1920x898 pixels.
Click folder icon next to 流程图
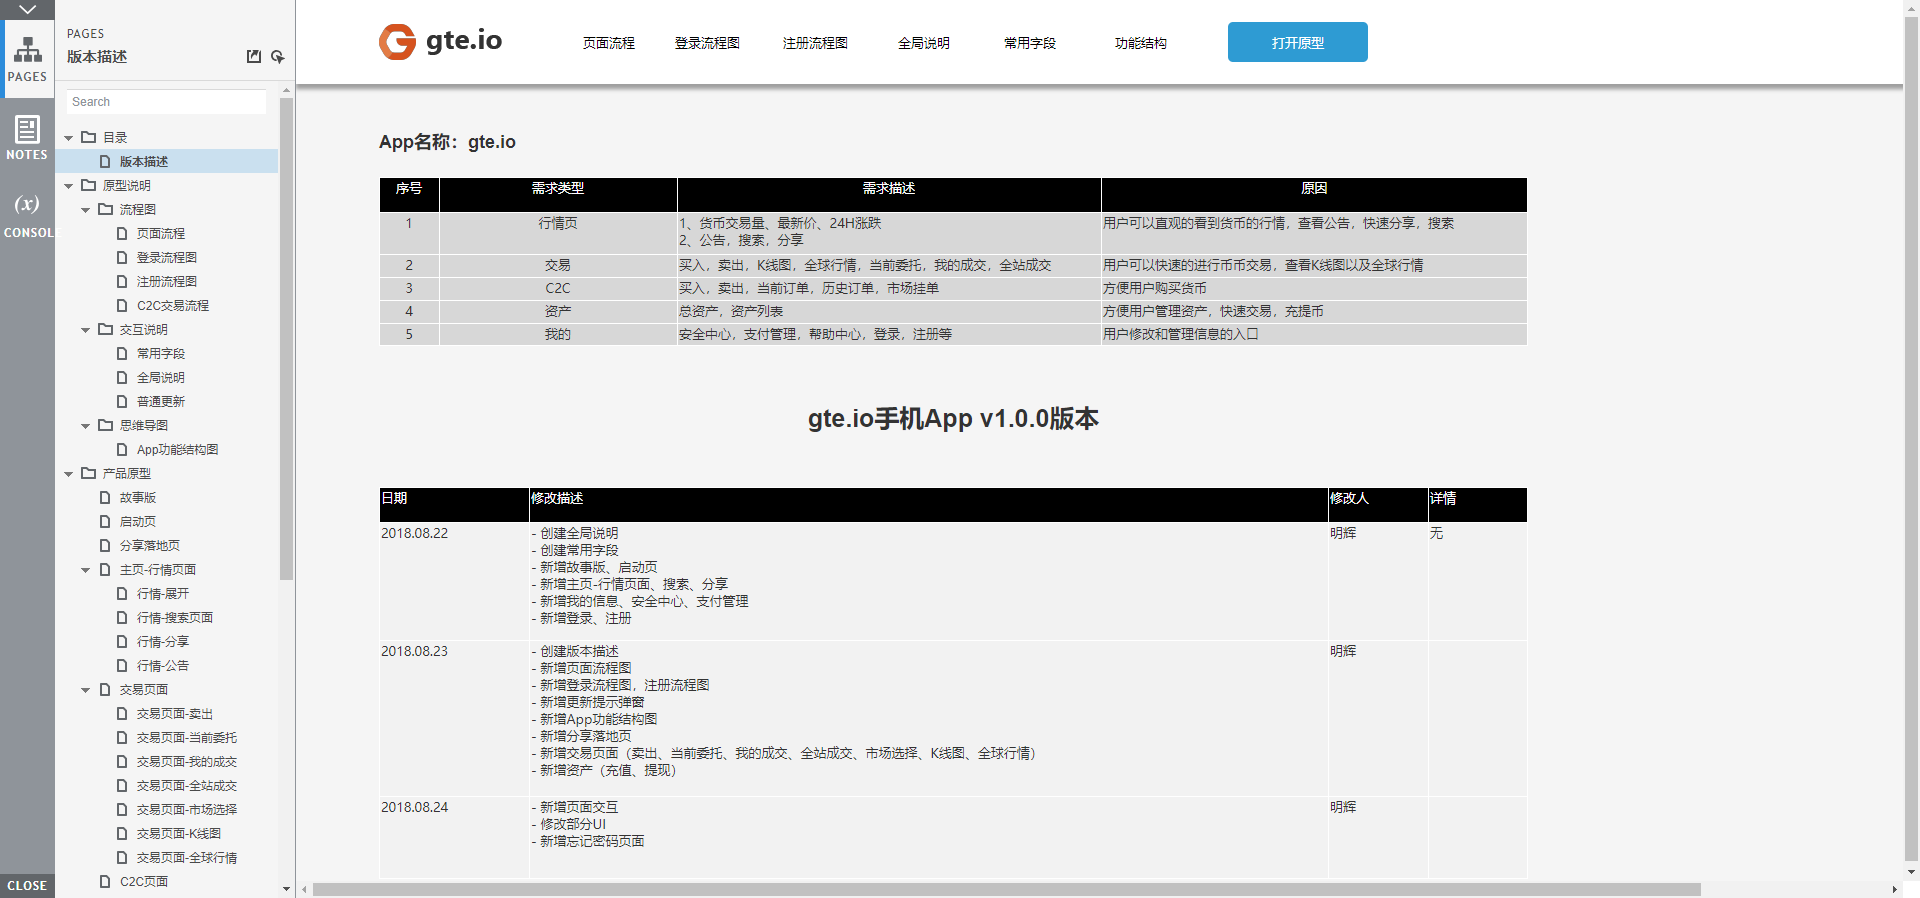coord(106,209)
